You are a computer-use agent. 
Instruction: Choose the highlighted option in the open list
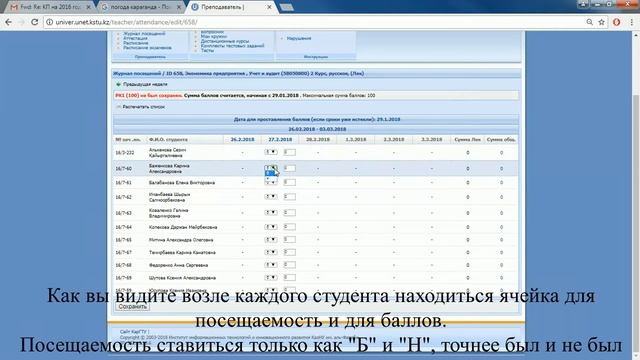coord(270,173)
